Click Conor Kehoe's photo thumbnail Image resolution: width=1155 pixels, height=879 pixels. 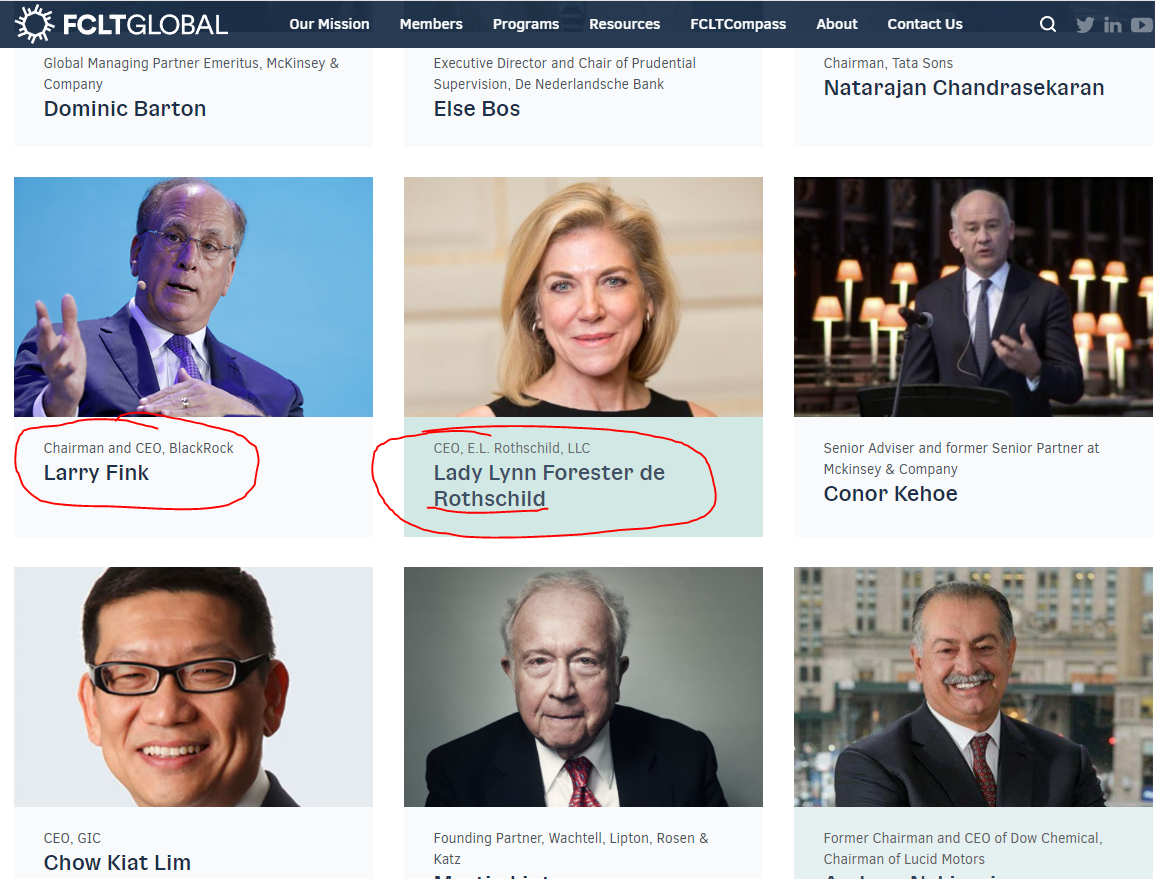tap(973, 296)
